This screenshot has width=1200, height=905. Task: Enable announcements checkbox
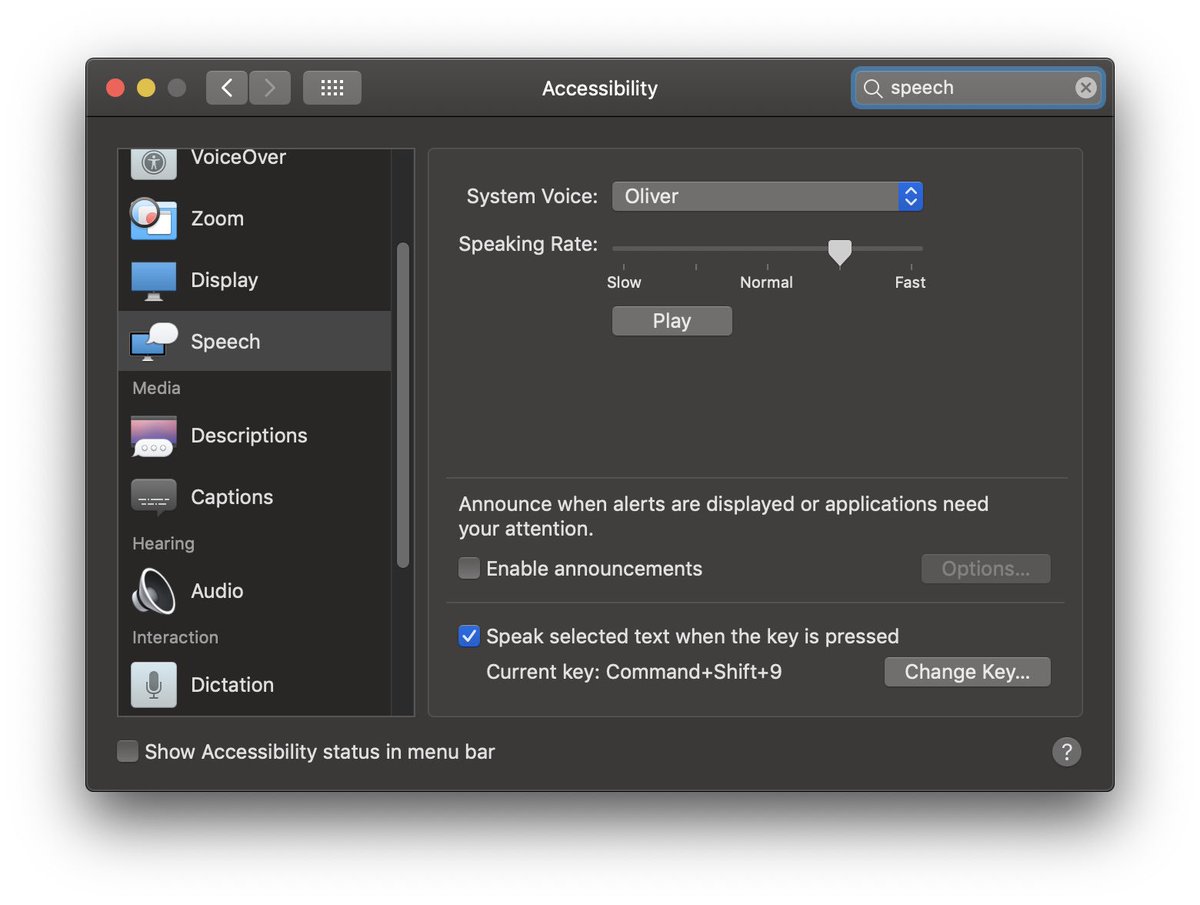(469, 569)
